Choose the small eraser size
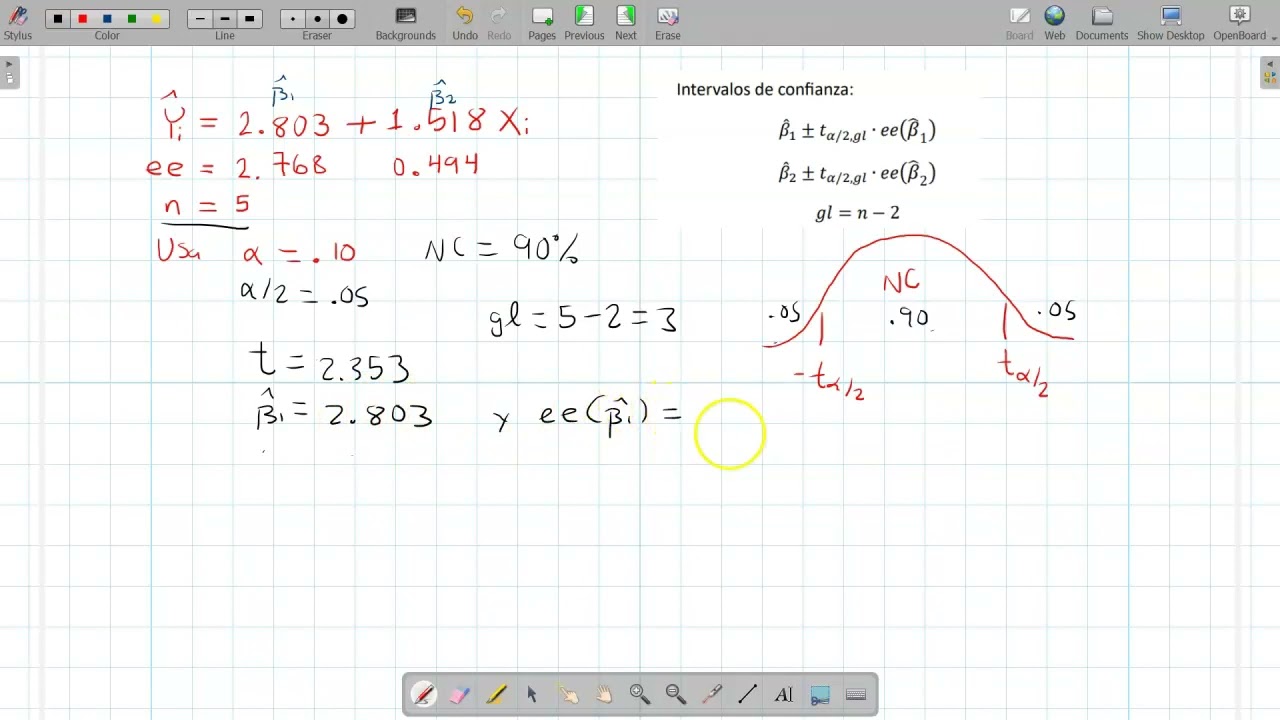Viewport: 1280px width, 720px height. tap(293, 19)
